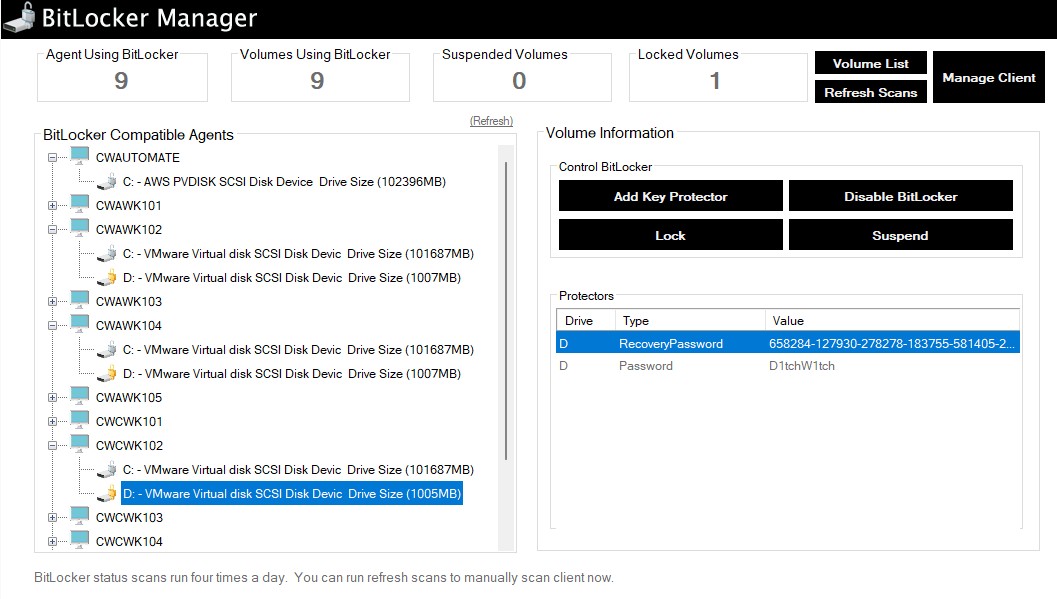The height and width of the screenshot is (599, 1057).
Task: Collapse the CWAUTOMATE tree node
Action: (53, 158)
